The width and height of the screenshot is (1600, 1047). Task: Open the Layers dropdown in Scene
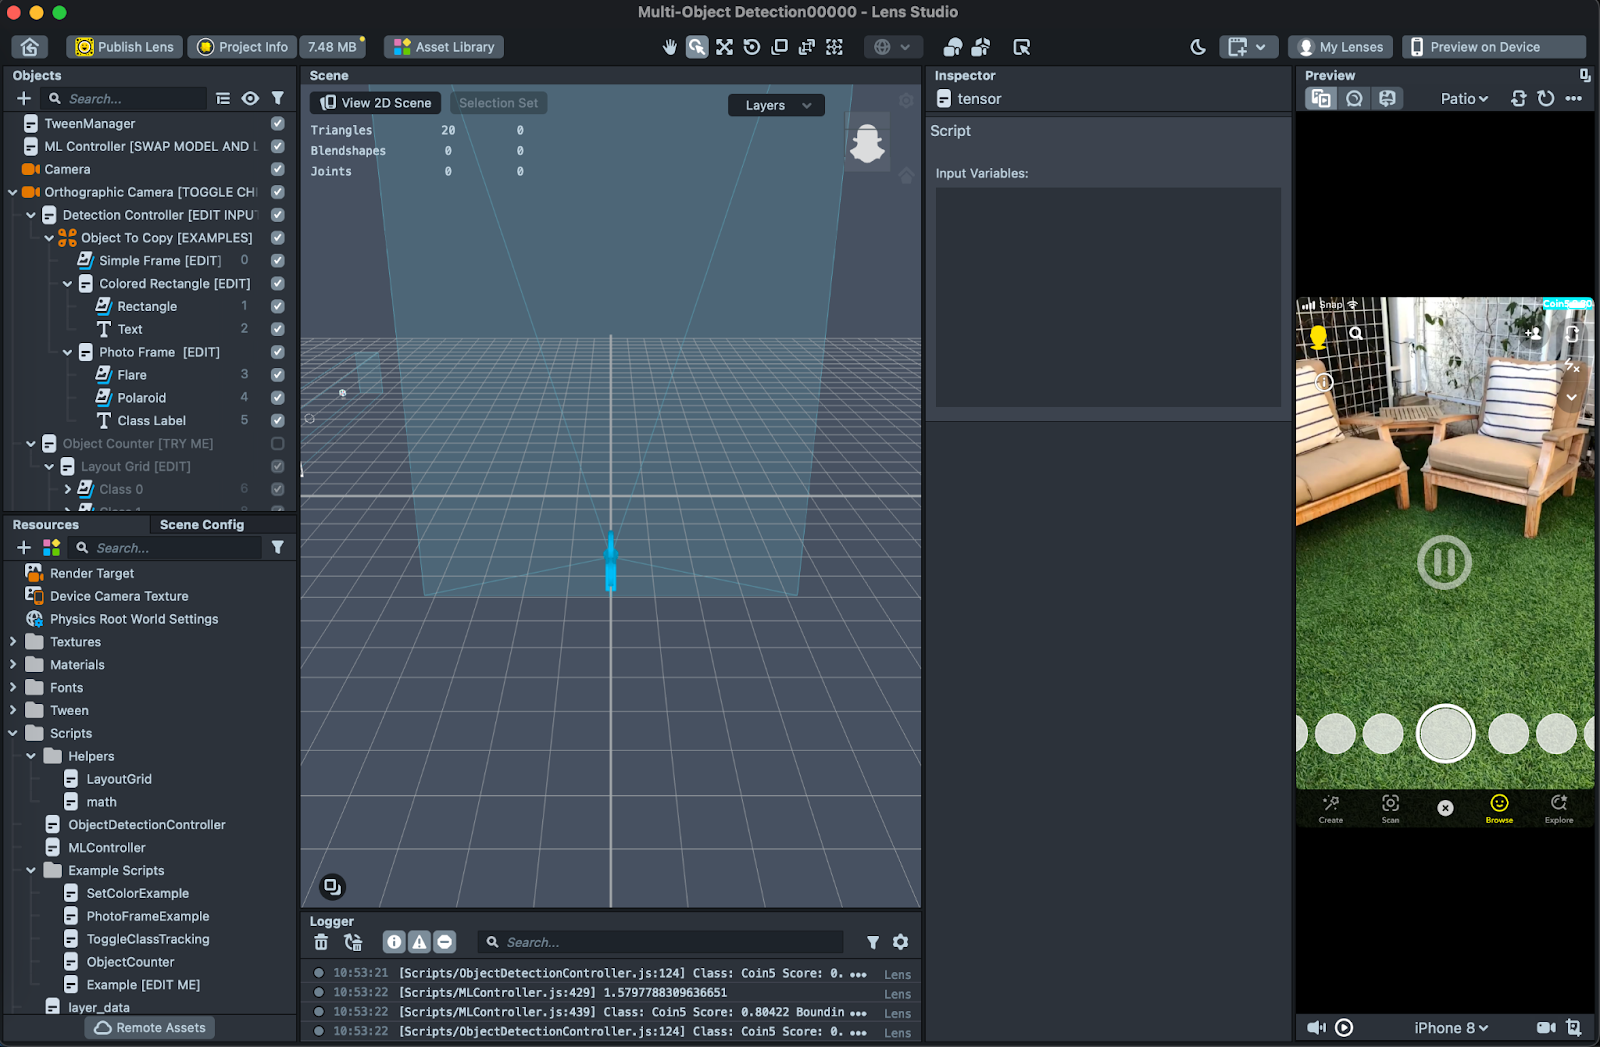[x=776, y=105]
